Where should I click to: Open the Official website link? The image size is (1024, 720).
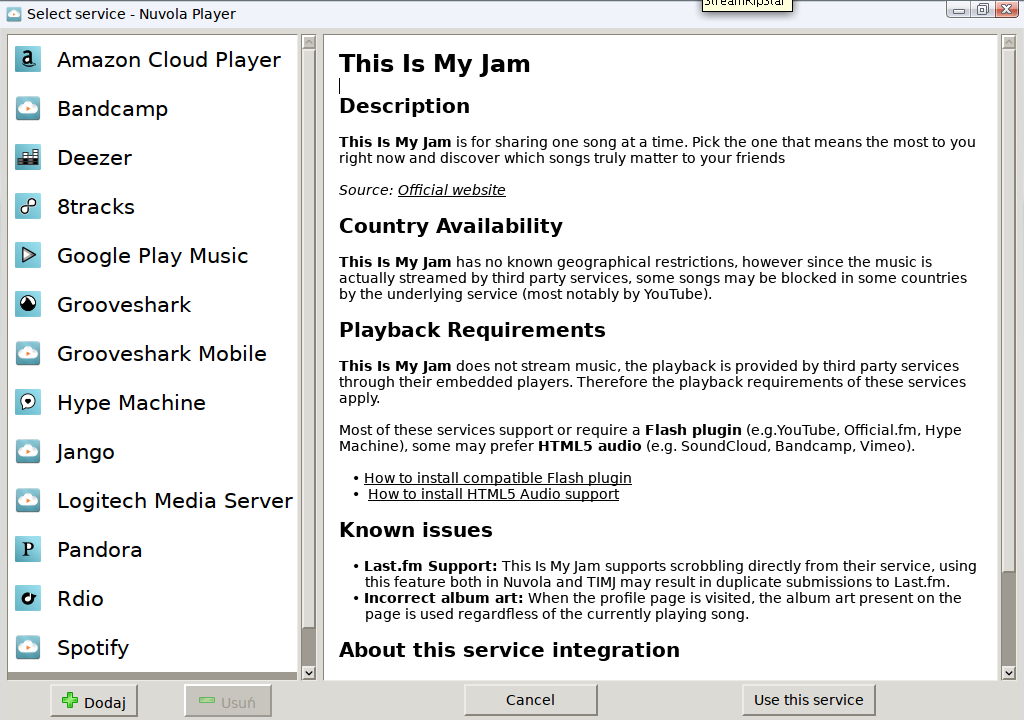451,190
